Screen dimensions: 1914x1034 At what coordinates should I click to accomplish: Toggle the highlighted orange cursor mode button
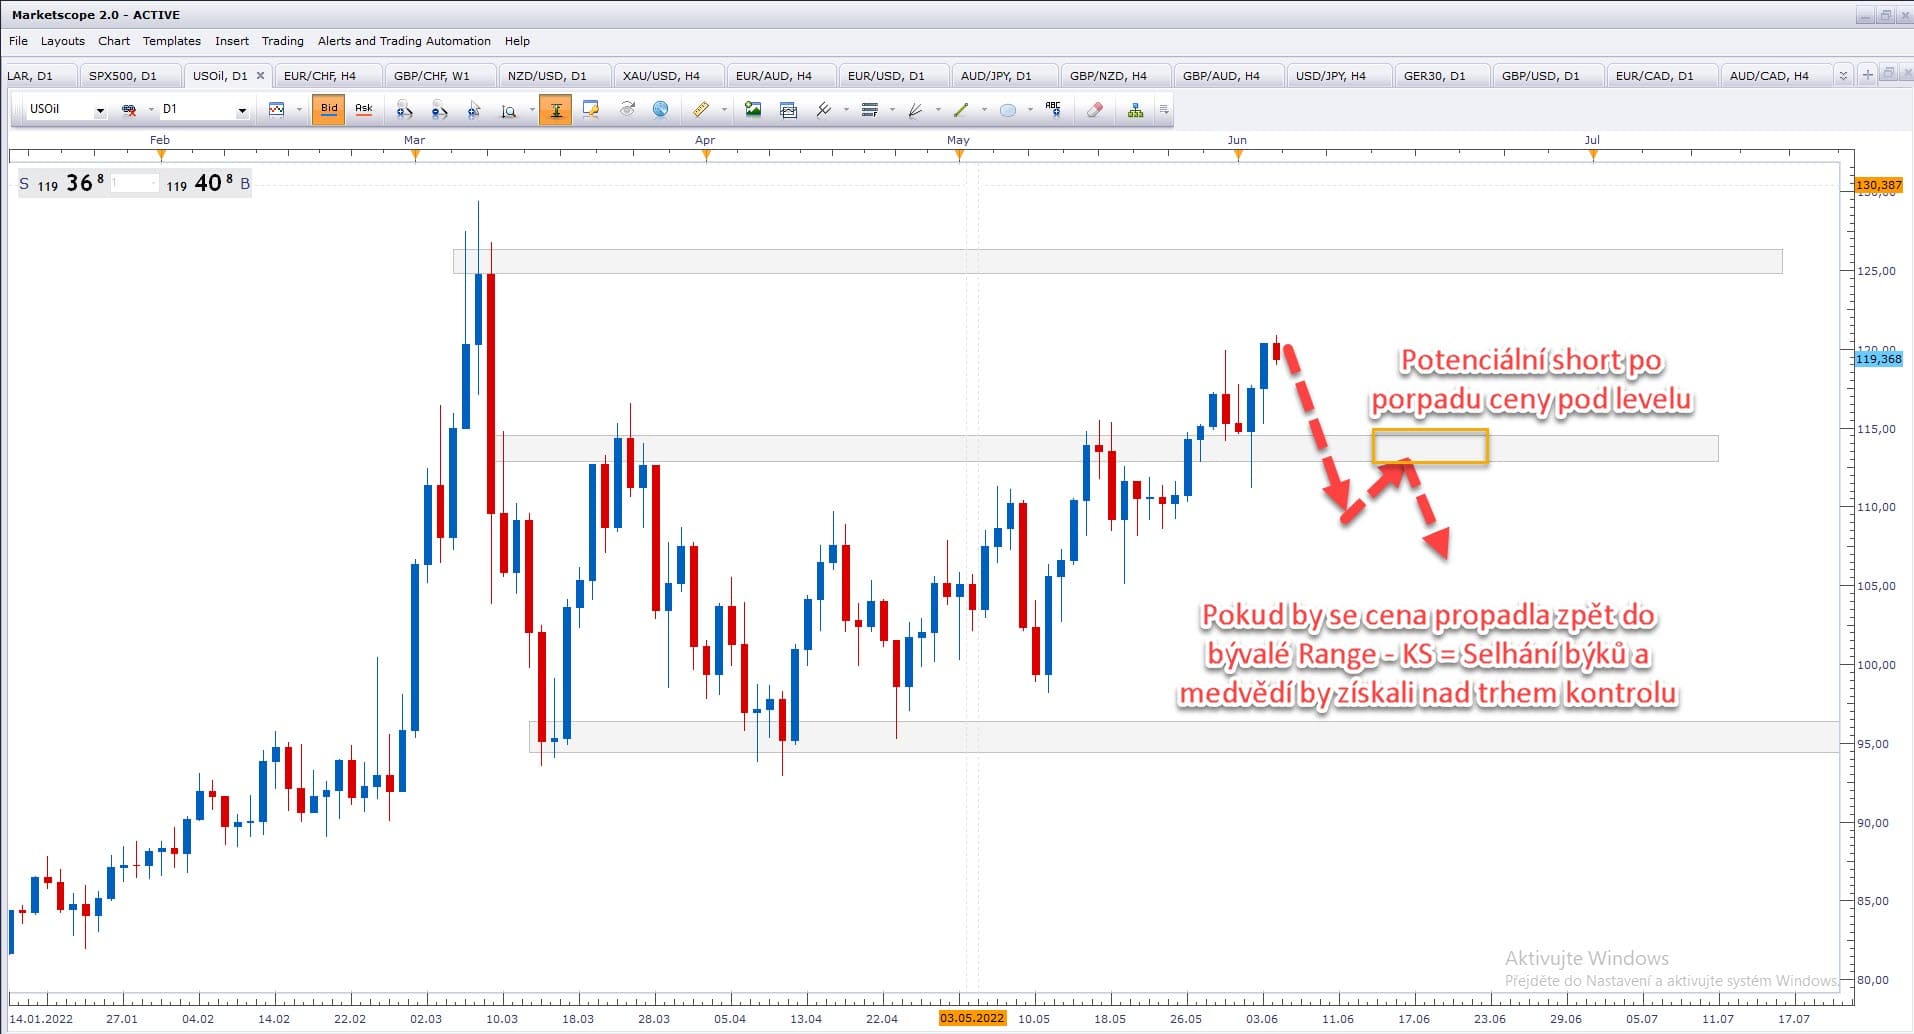coord(555,110)
